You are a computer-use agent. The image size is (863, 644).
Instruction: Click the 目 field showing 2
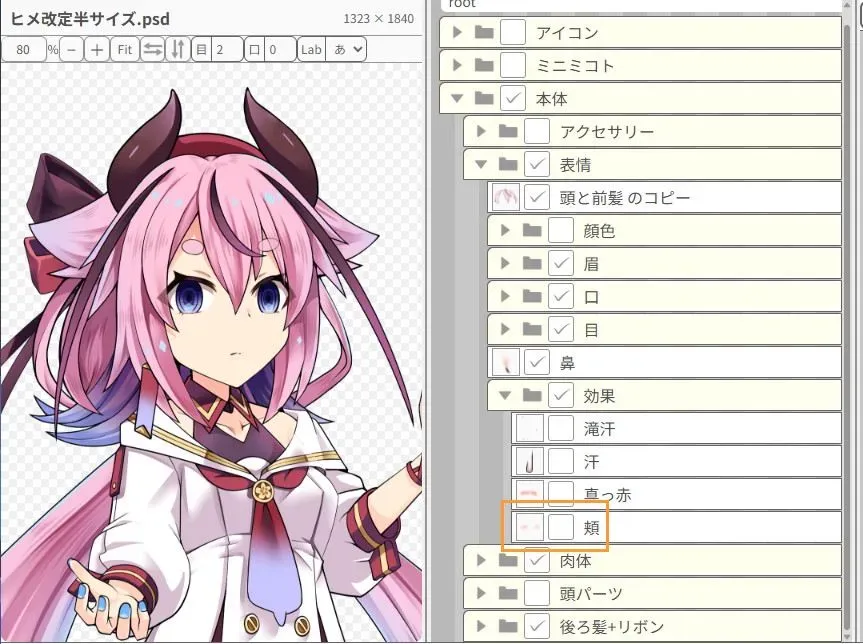click(227, 50)
